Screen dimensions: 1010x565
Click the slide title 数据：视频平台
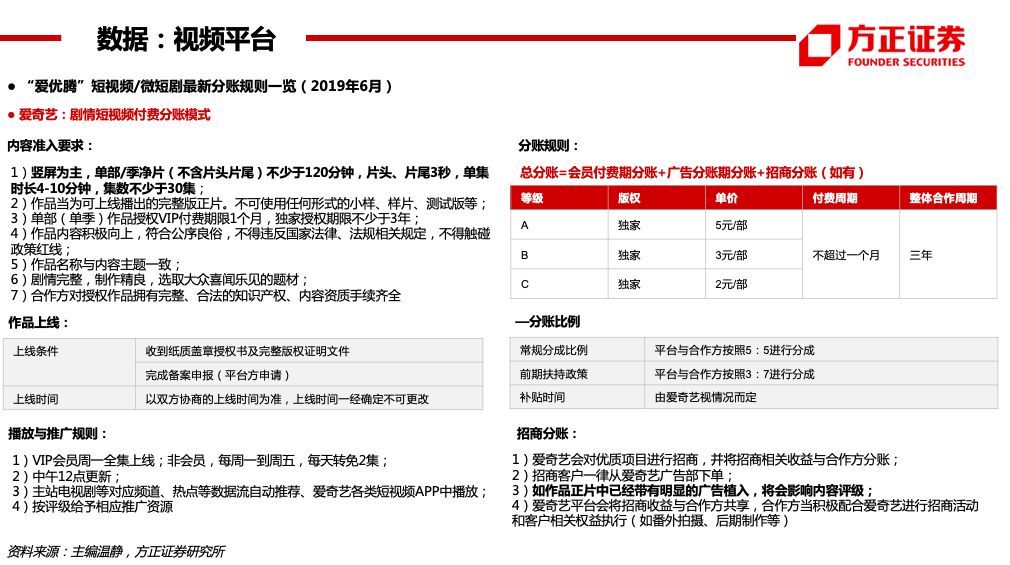tap(186, 39)
